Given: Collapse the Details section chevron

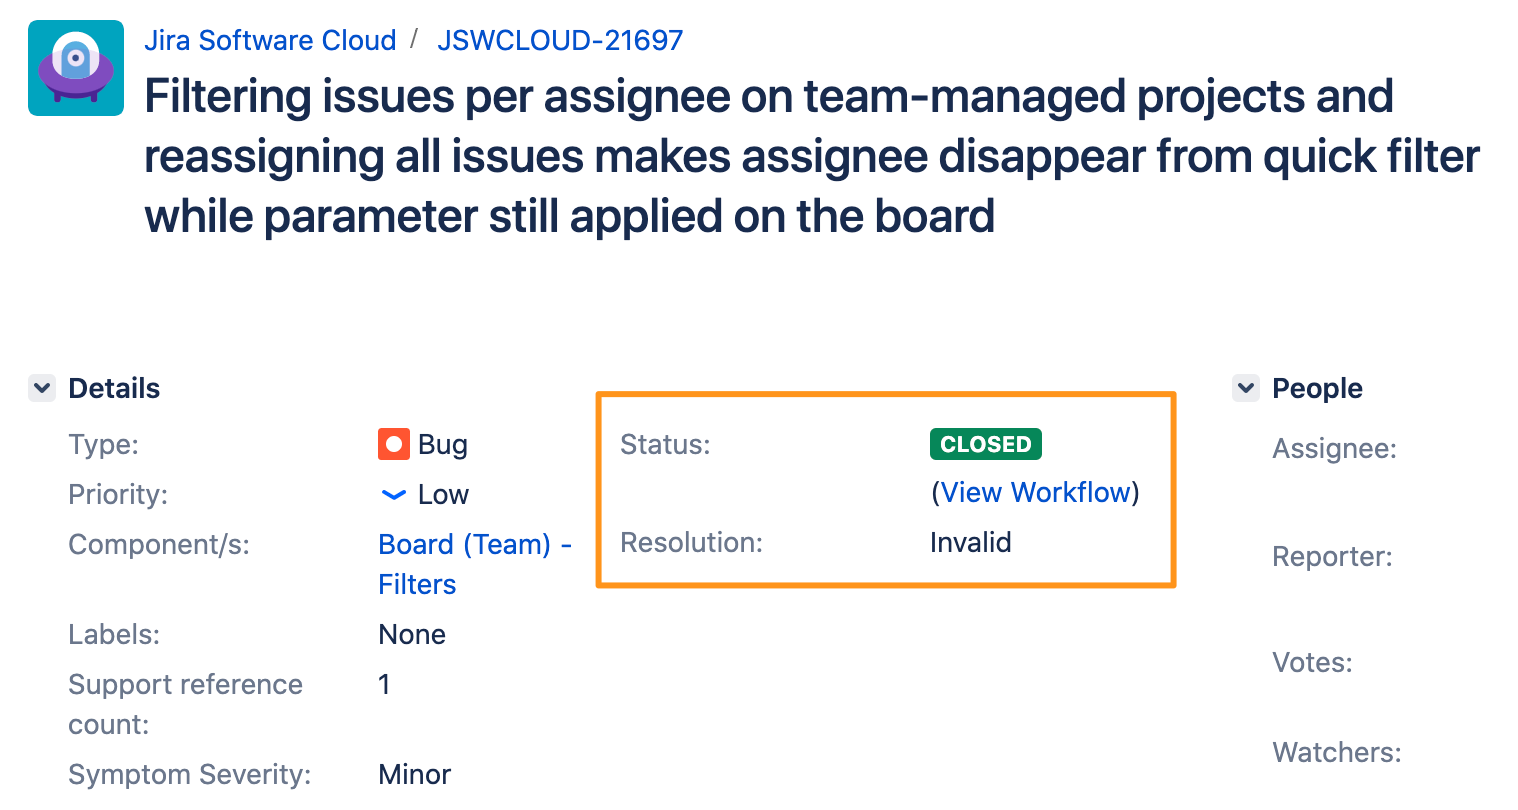Looking at the screenshot, I should [42, 388].
